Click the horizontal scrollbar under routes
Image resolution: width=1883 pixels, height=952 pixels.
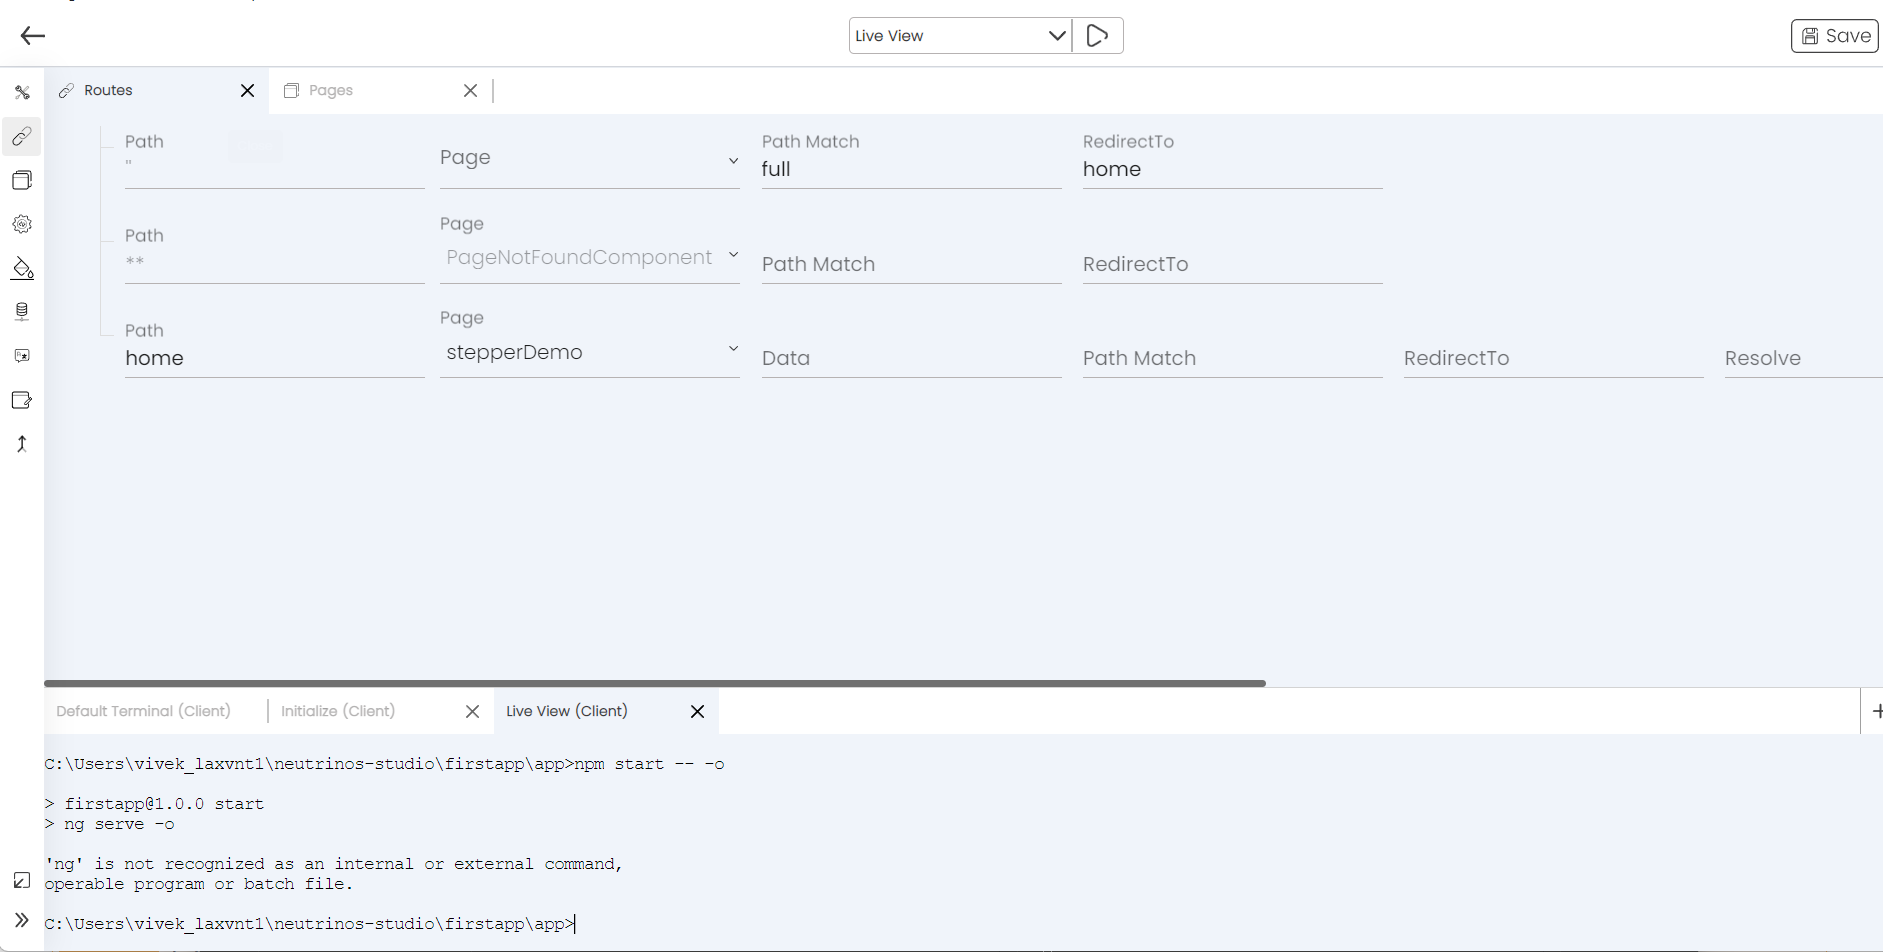(x=655, y=683)
